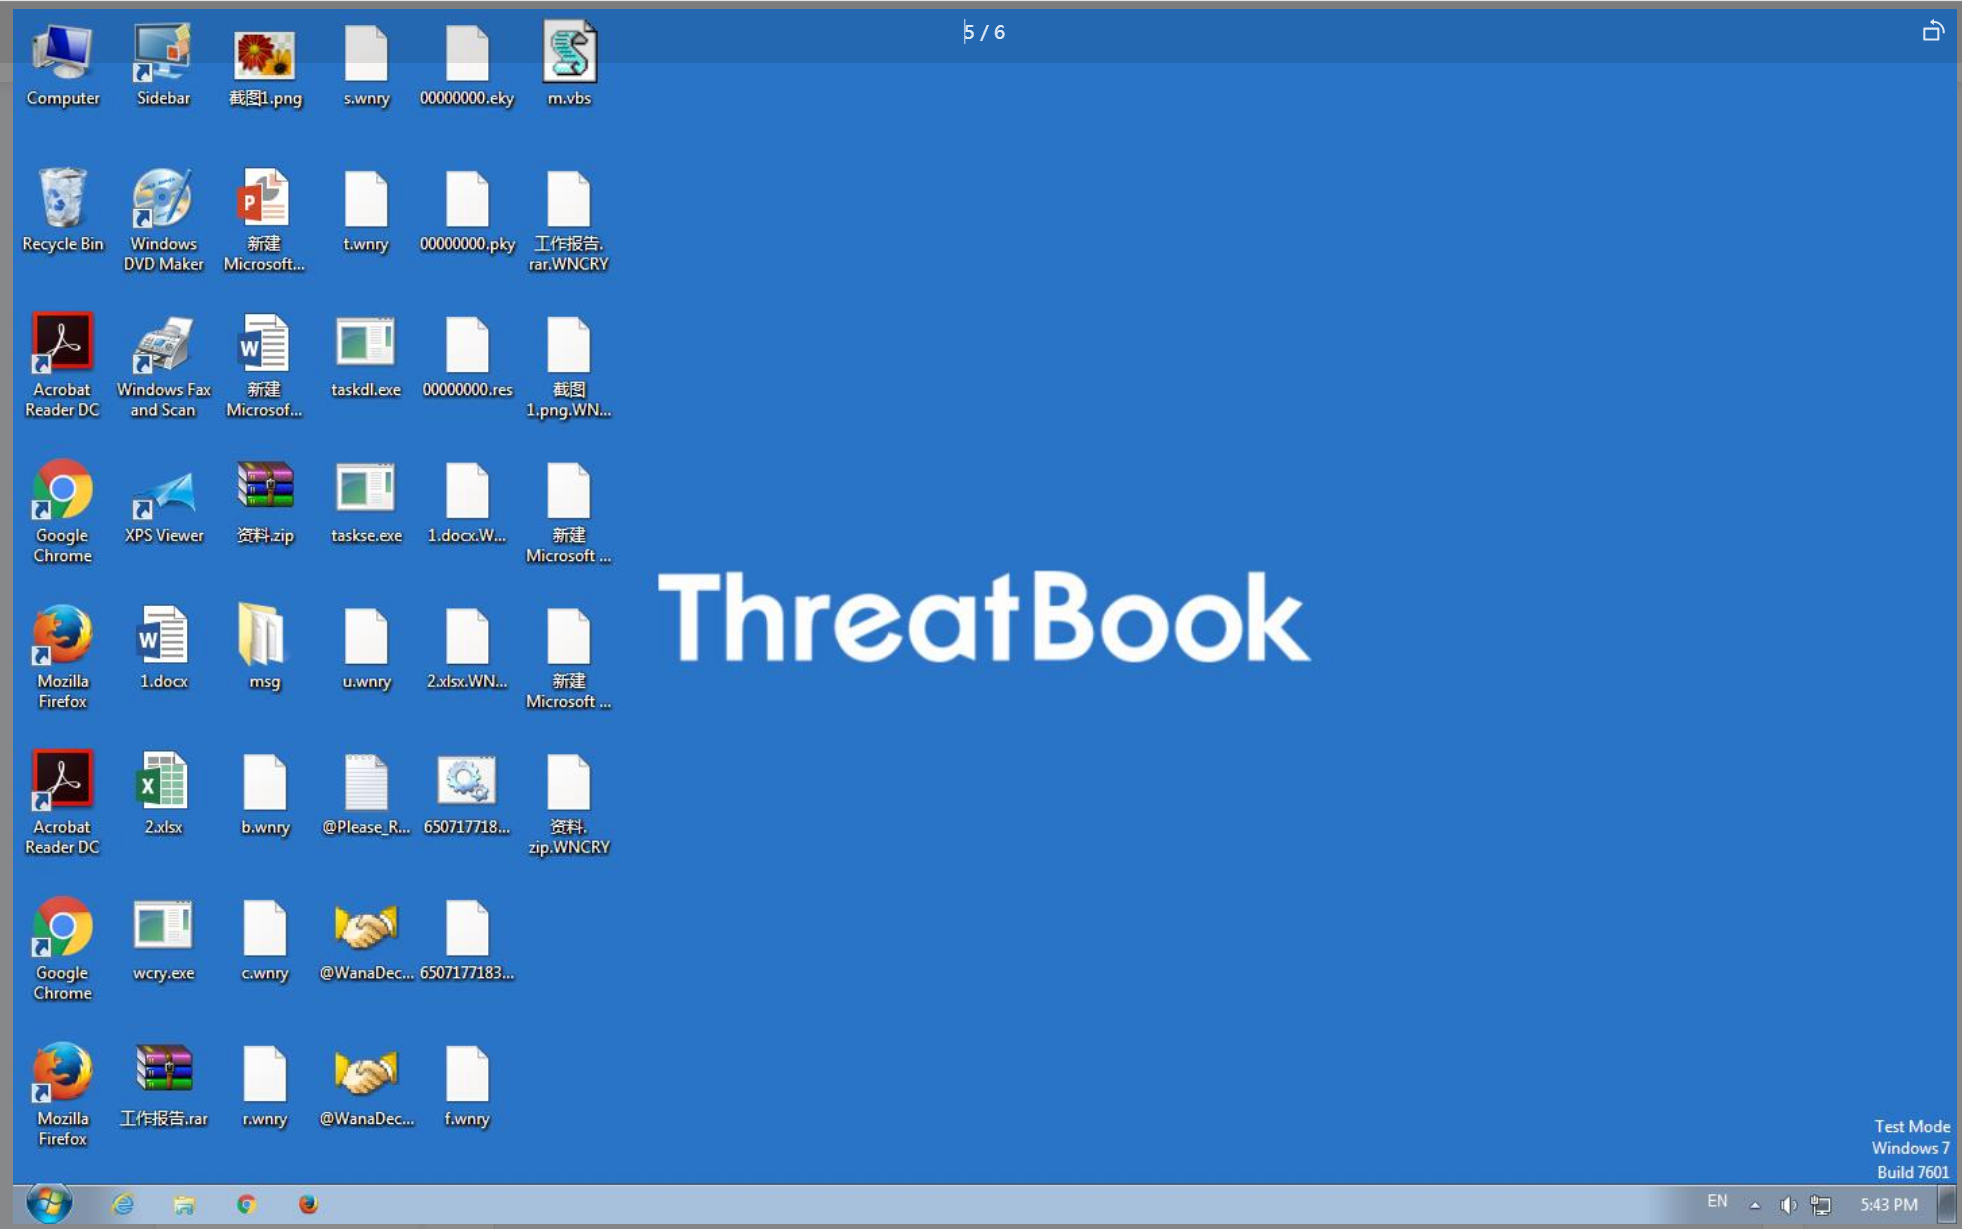
Task: Select the c.wnry file
Action: pyautogui.click(x=265, y=941)
